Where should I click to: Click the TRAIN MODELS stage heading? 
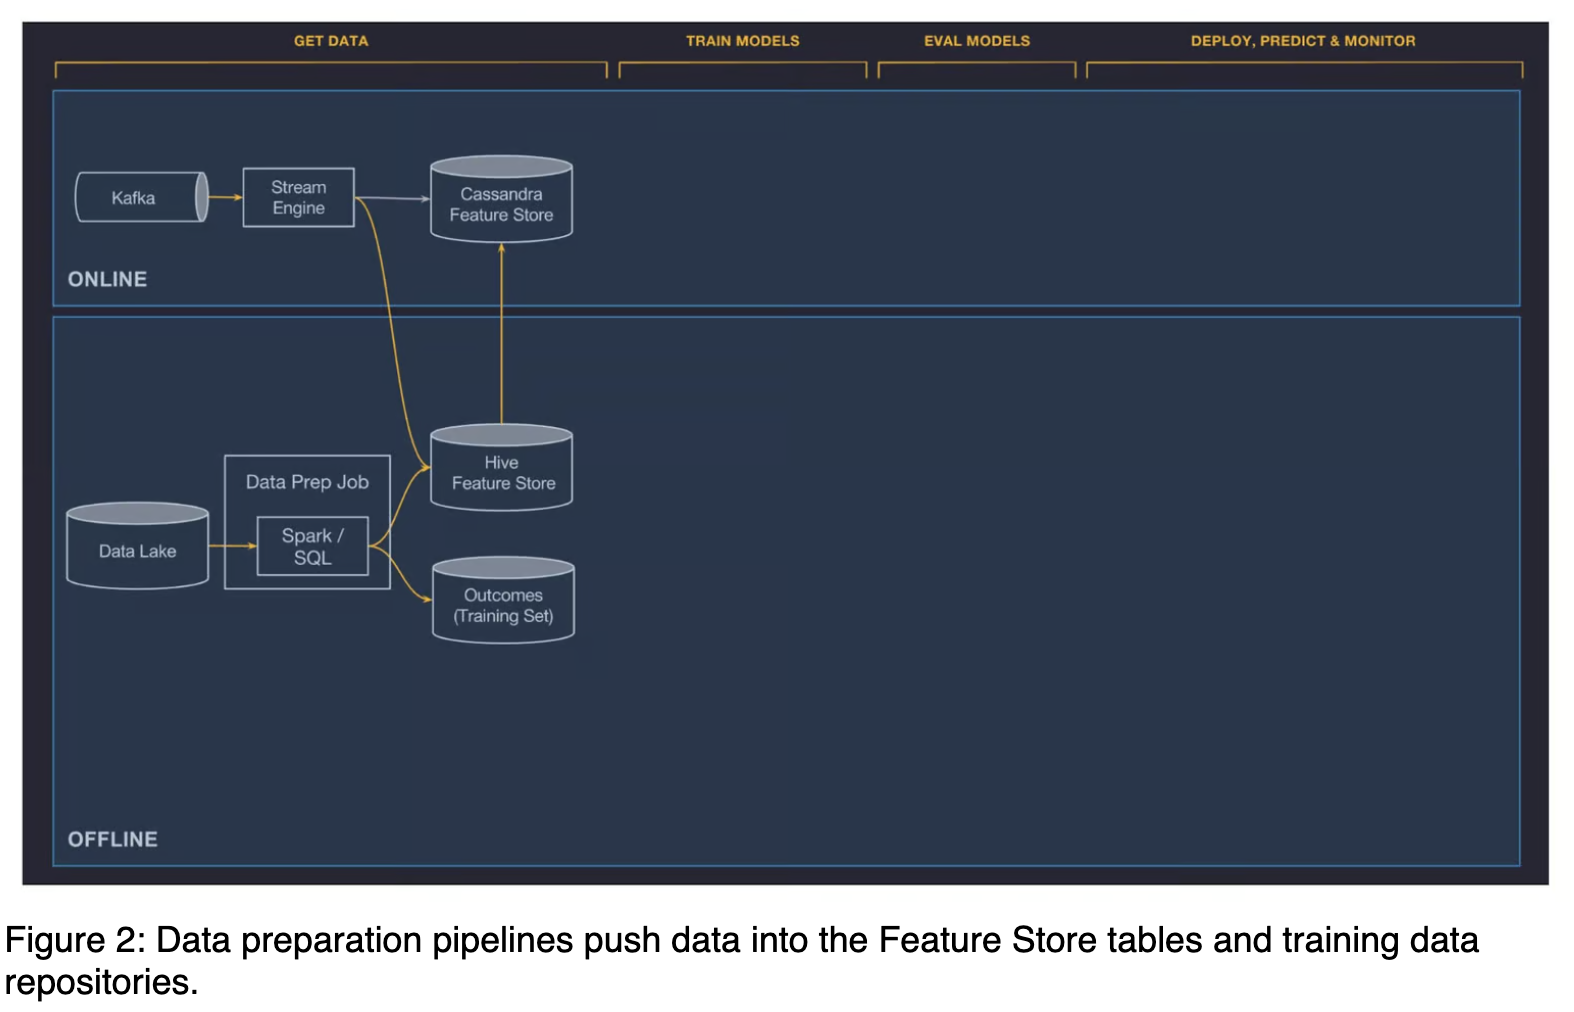(x=742, y=41)
